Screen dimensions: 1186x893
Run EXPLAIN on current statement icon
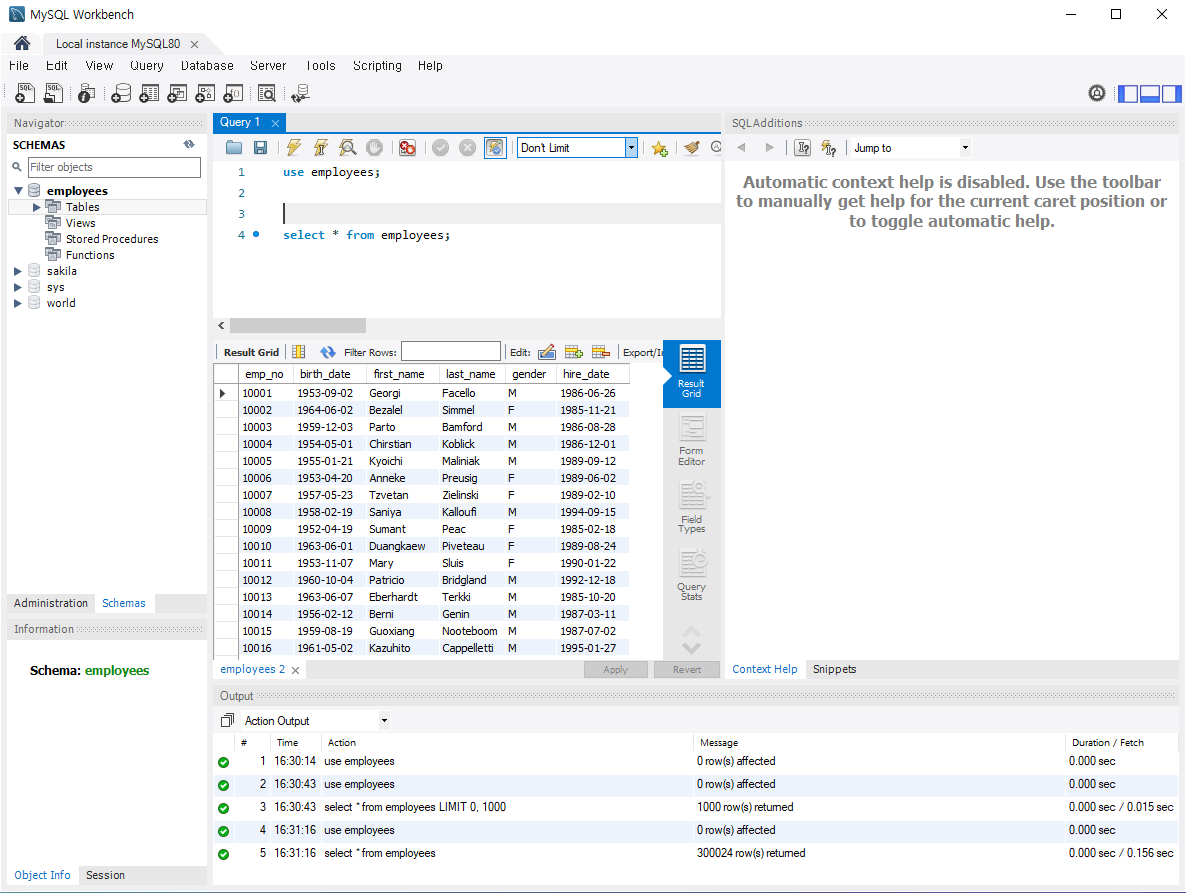click(x=347, y=147)
